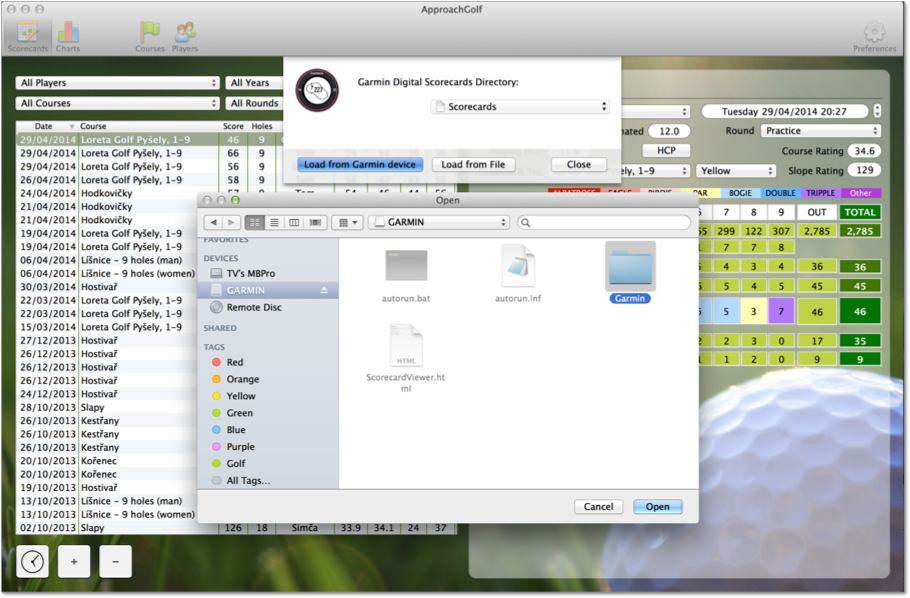Screen dimensions: 910x598
Task: Select 28/10/2013 Slapy scorecard row
Action: [107, 408]
